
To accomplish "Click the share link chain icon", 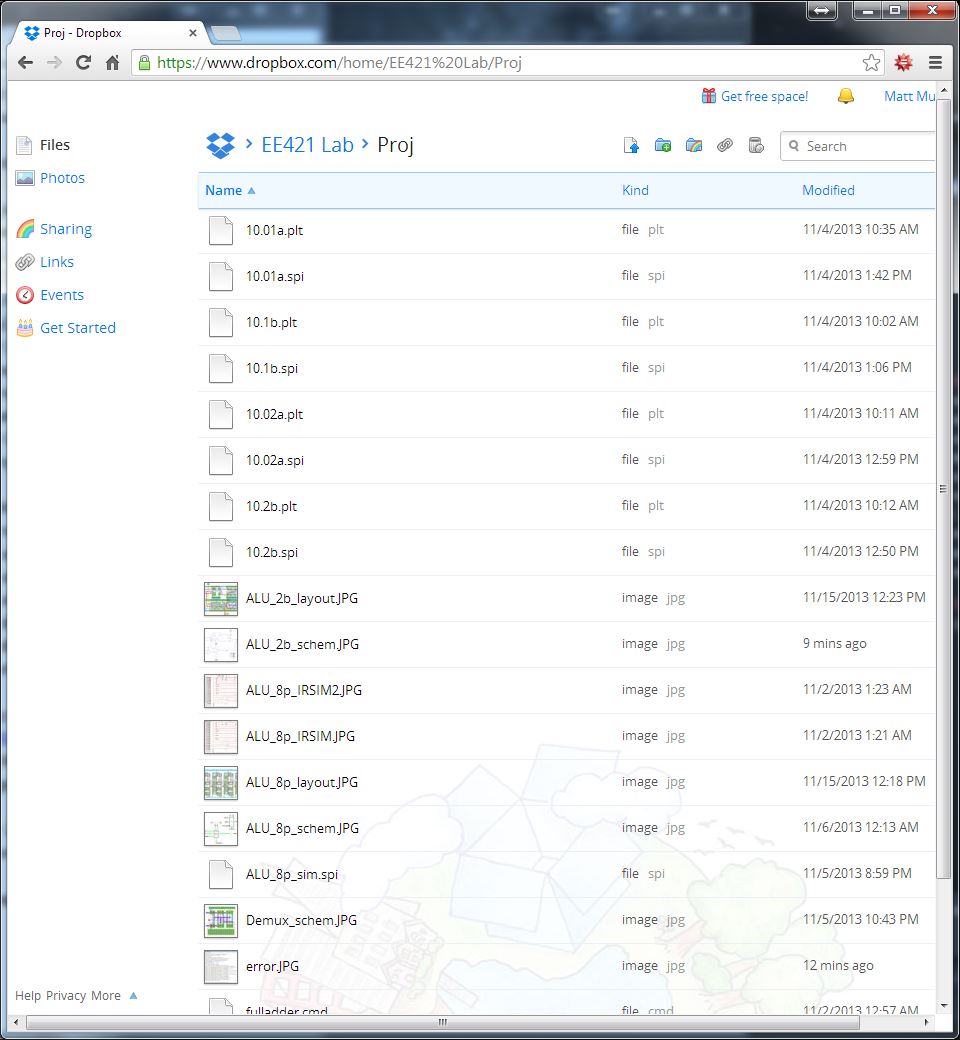I will coord(725,145).
